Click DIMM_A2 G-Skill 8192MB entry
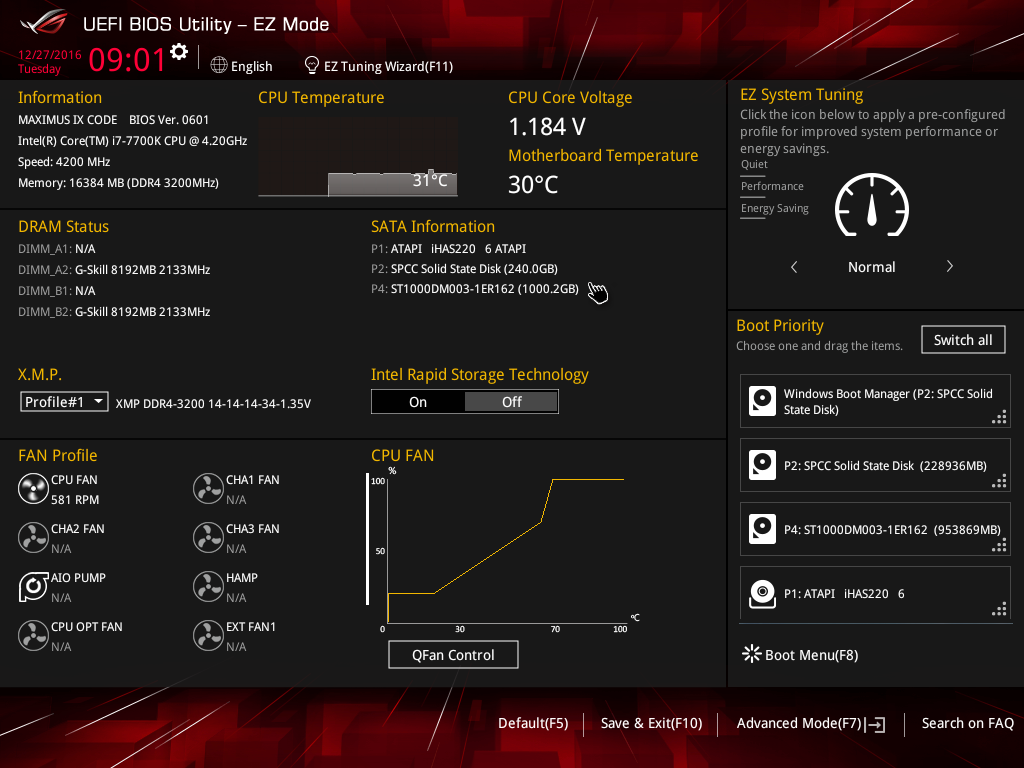The width and height of the screenshot is (1024, 768). [114, 270]
